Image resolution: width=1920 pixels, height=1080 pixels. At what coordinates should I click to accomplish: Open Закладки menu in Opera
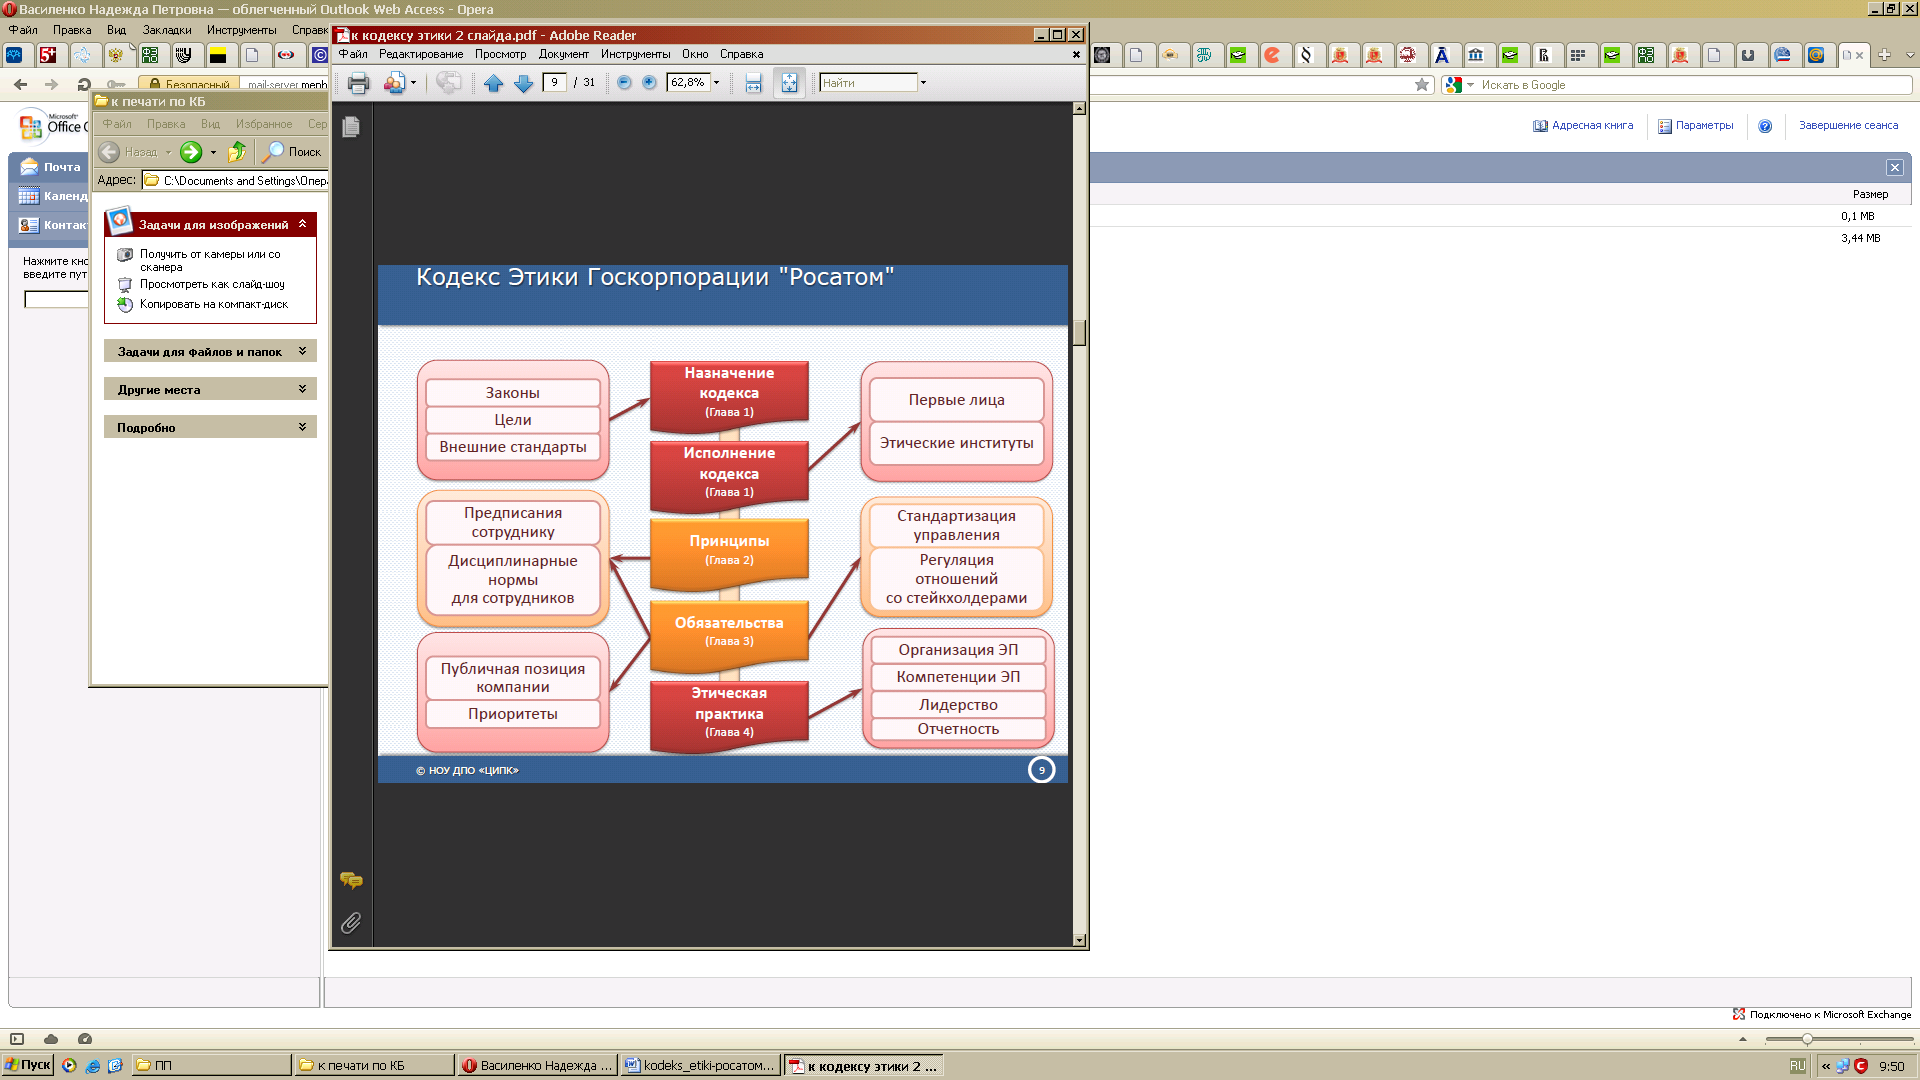click(167, 30)
